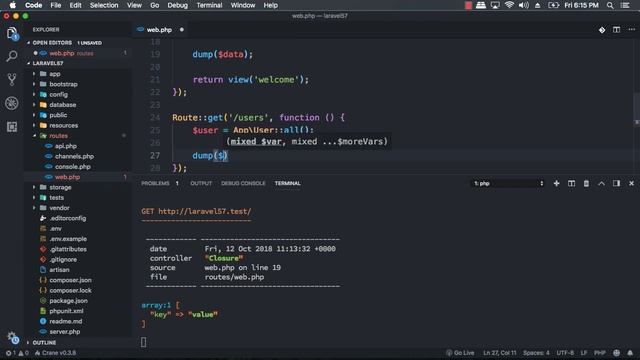
Task: Click LF end-of-line status item
Action: pyautogui.click(x=584, y=353)
